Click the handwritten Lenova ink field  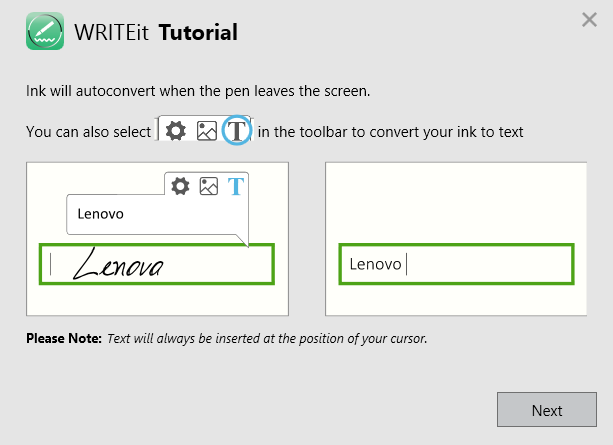pos(156,264)
